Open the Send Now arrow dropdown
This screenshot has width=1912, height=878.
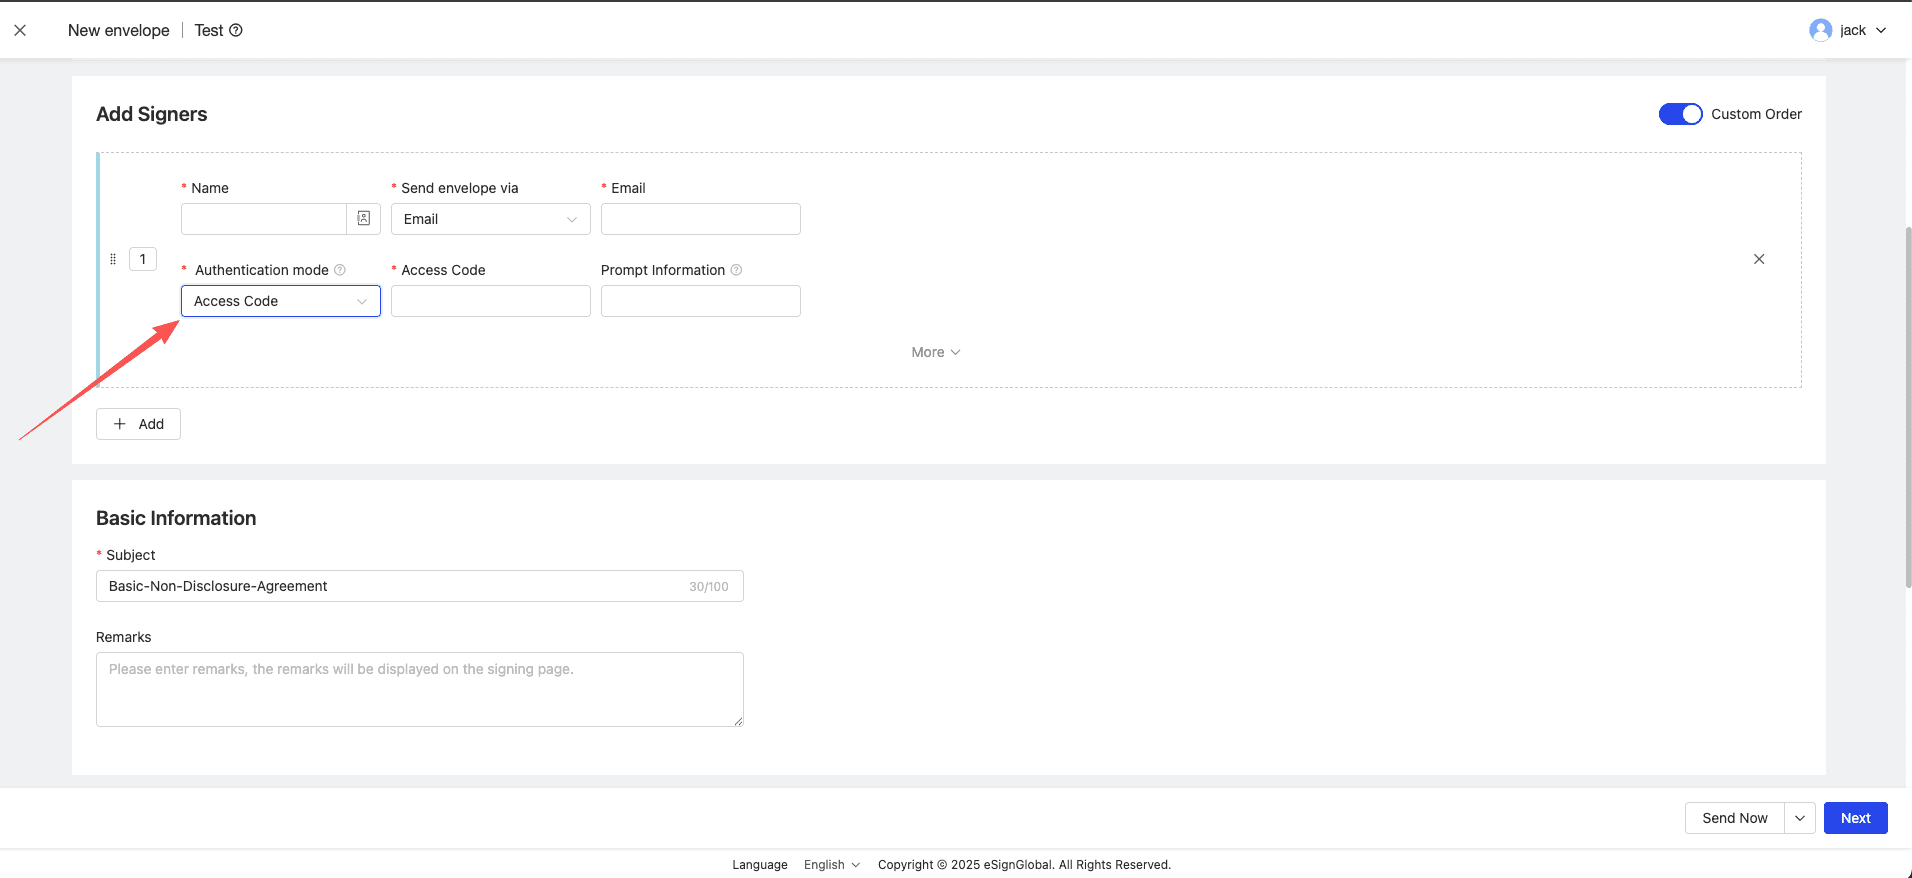pyautogui.click(x=1800, y=818)
